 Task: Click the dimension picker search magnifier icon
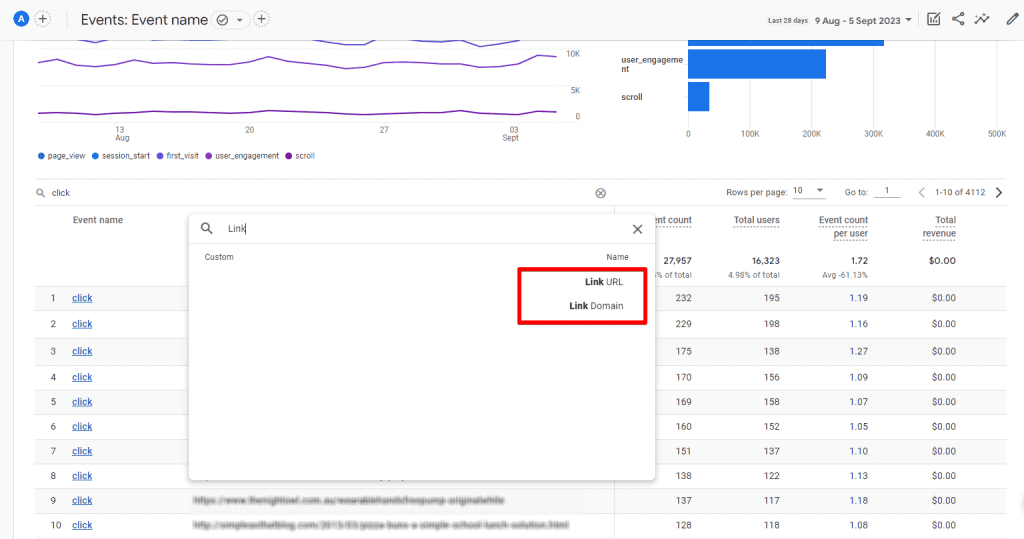(x=206, y=228)
